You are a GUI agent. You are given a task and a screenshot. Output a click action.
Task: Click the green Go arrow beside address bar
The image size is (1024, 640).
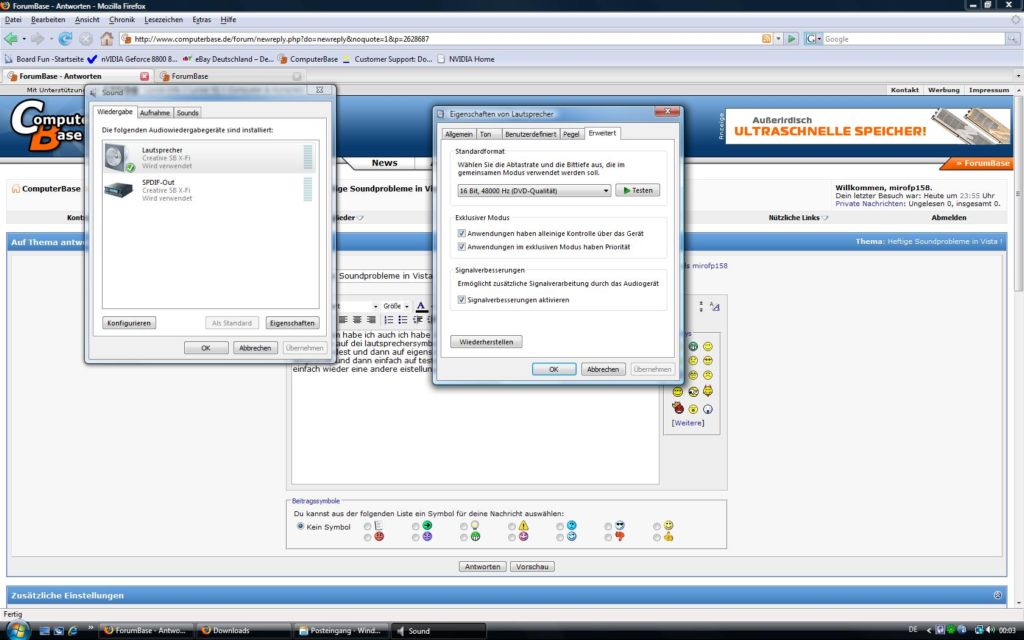click(792, 39)
